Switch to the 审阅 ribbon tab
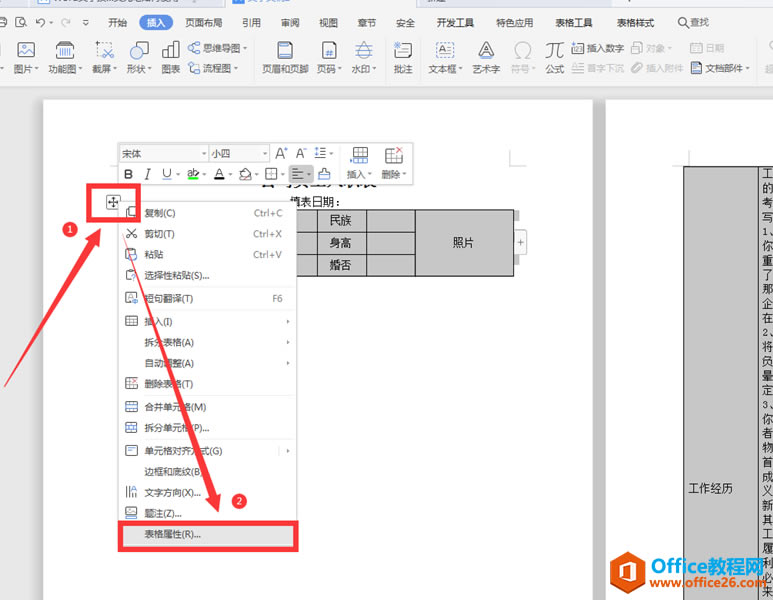The image size is (773, 600). [x=290, y=23]
